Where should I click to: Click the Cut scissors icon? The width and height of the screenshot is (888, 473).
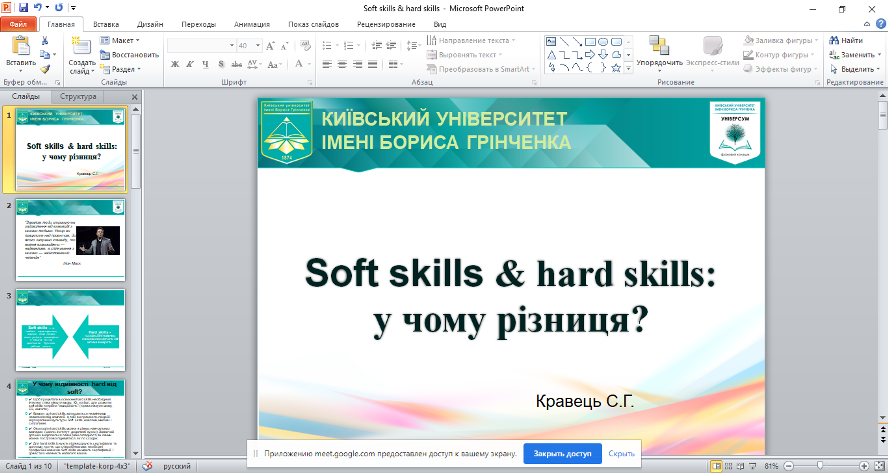tap(45, 40)
